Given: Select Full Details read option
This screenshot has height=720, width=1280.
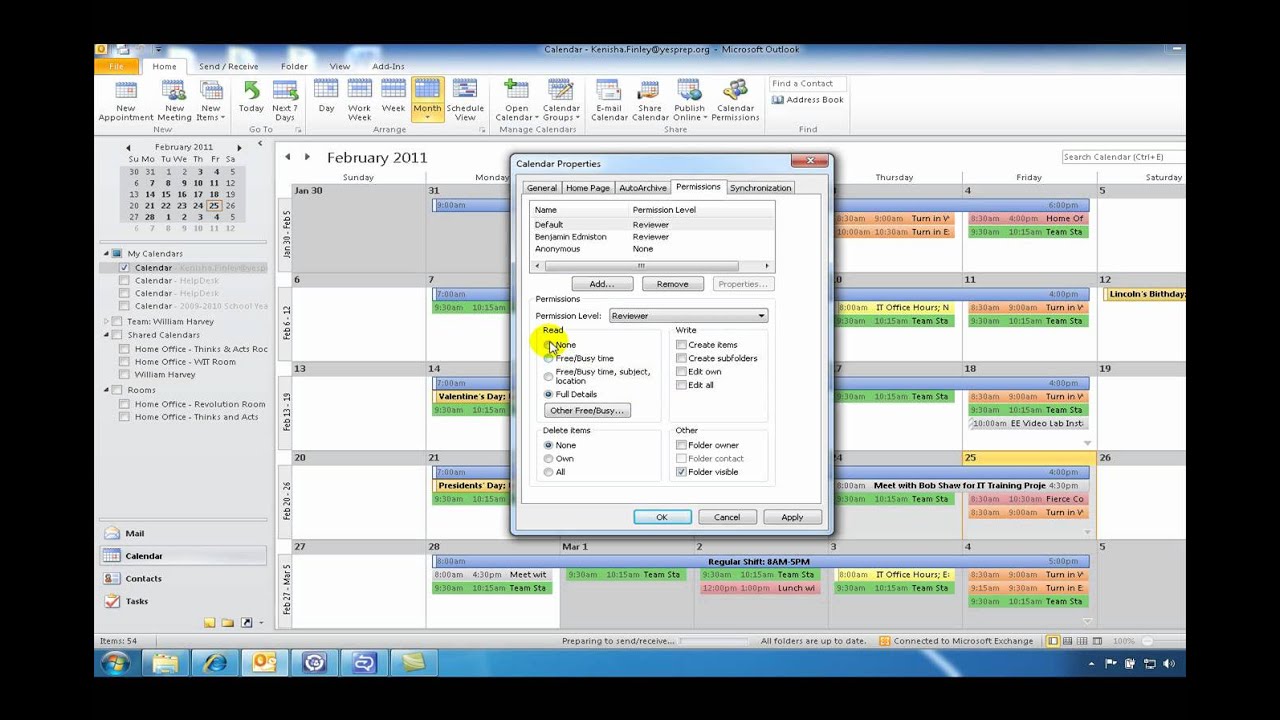Looking at the screenshot, I should [548, 395].
